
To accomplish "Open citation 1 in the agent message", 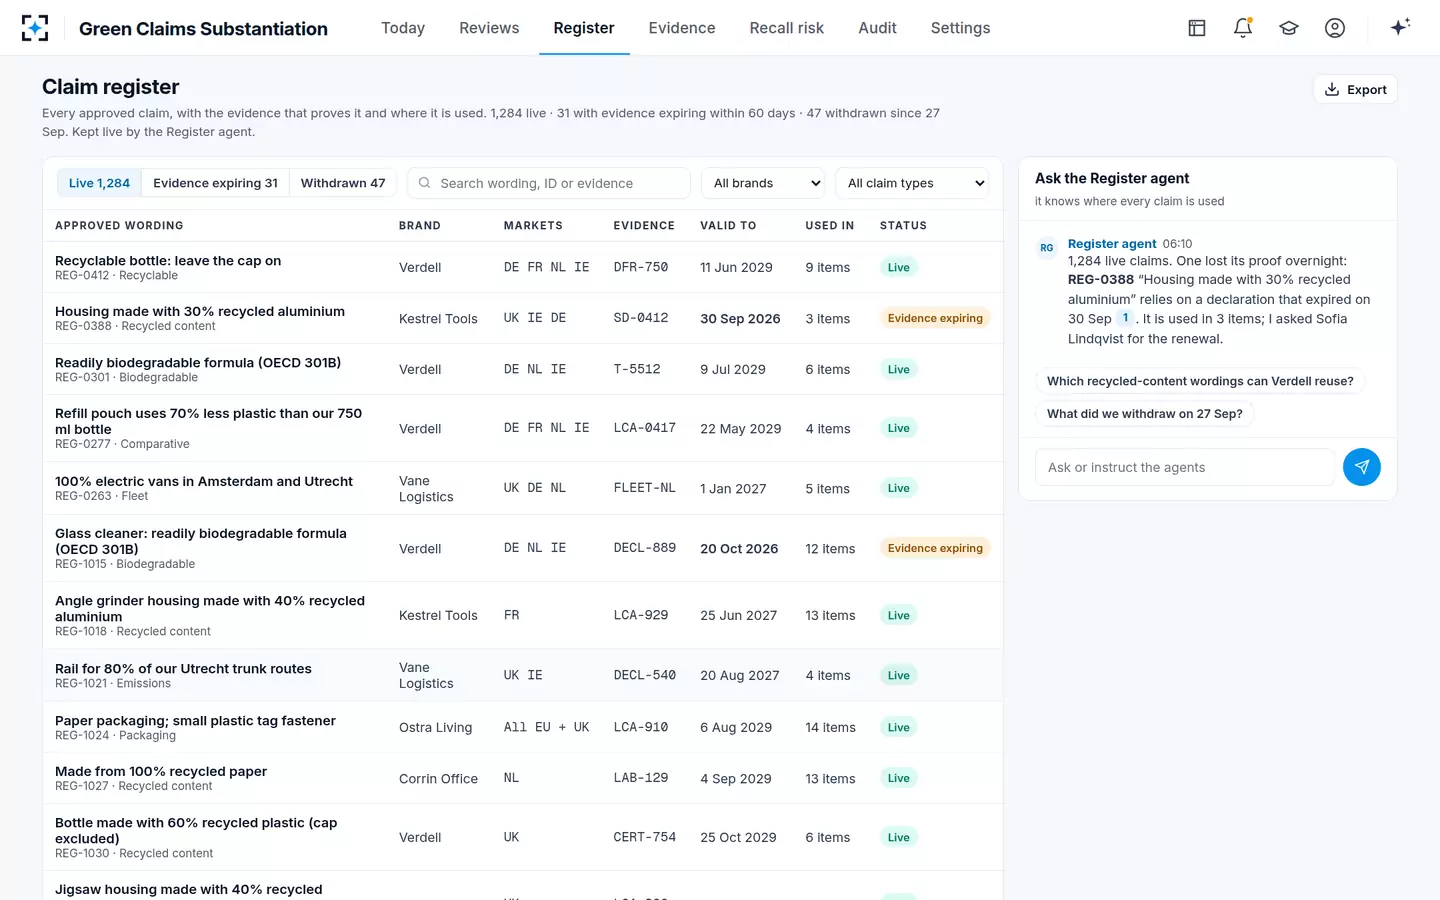I will click(x=1125, y=318).
